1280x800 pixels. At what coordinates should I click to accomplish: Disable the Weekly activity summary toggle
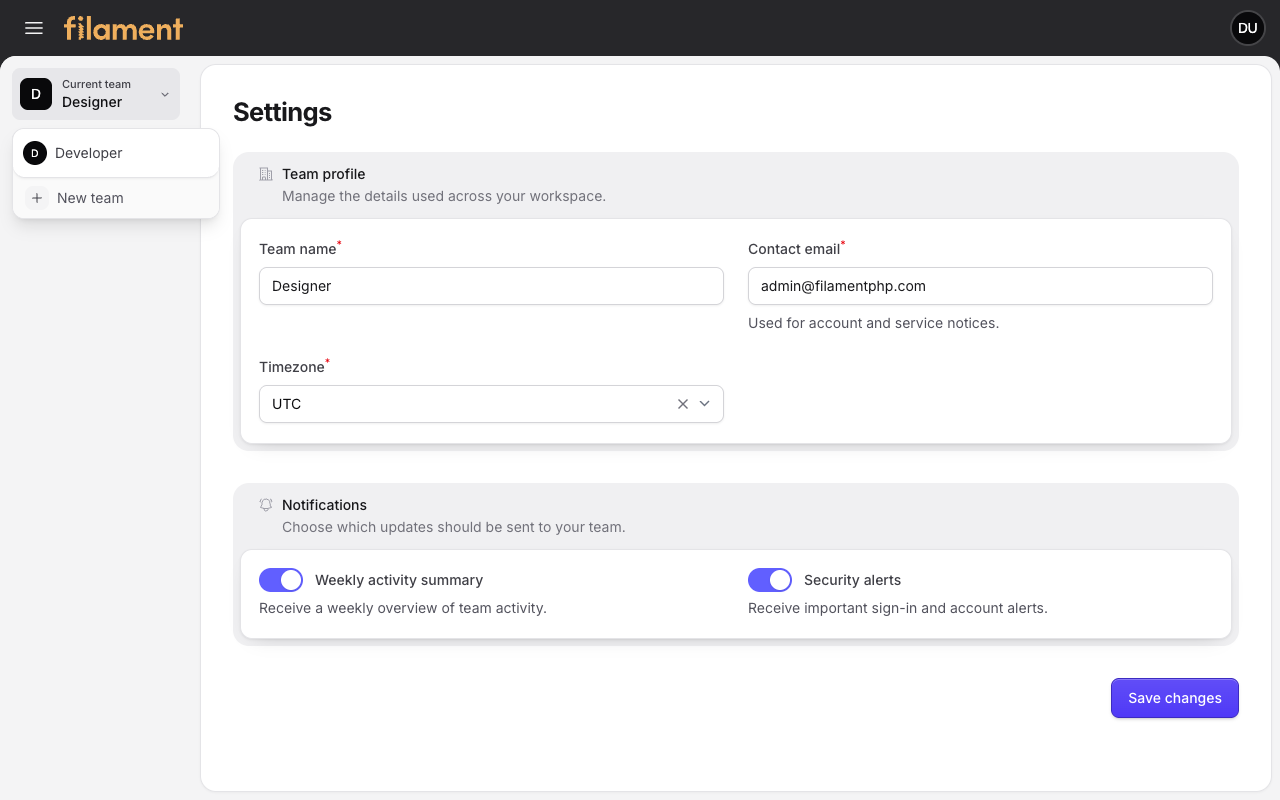(x=281, y=580)
